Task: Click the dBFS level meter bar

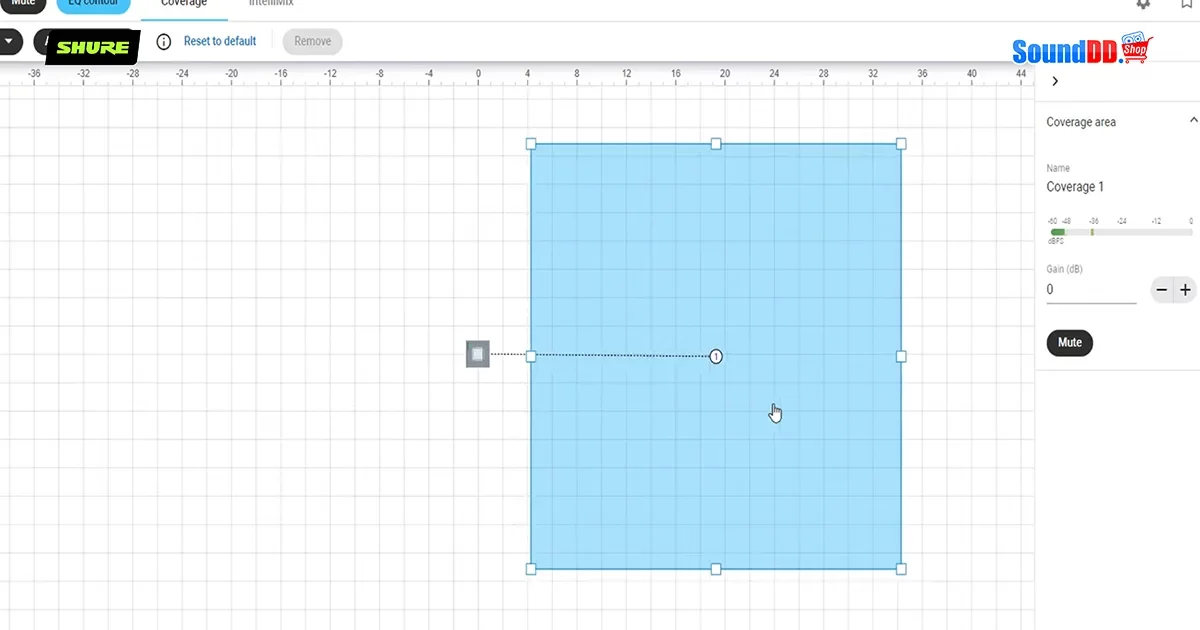Action: point(1121,232)
